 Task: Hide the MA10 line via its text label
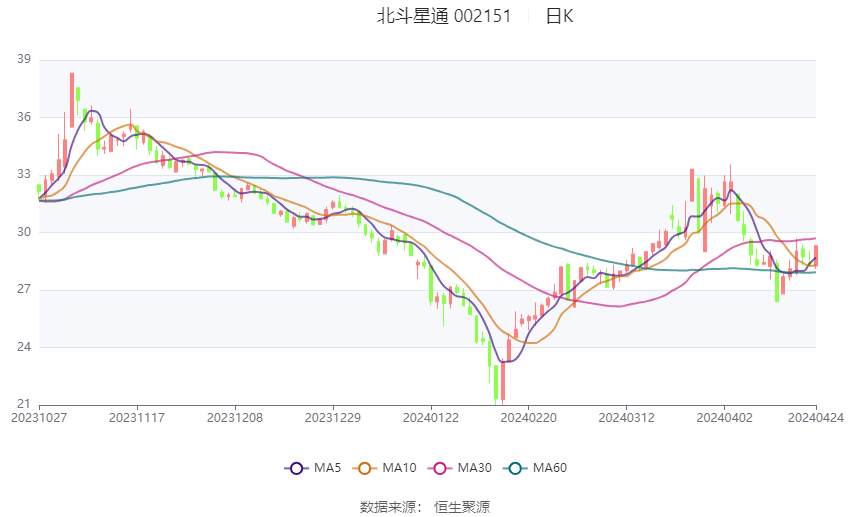click(x=399, y=467)
